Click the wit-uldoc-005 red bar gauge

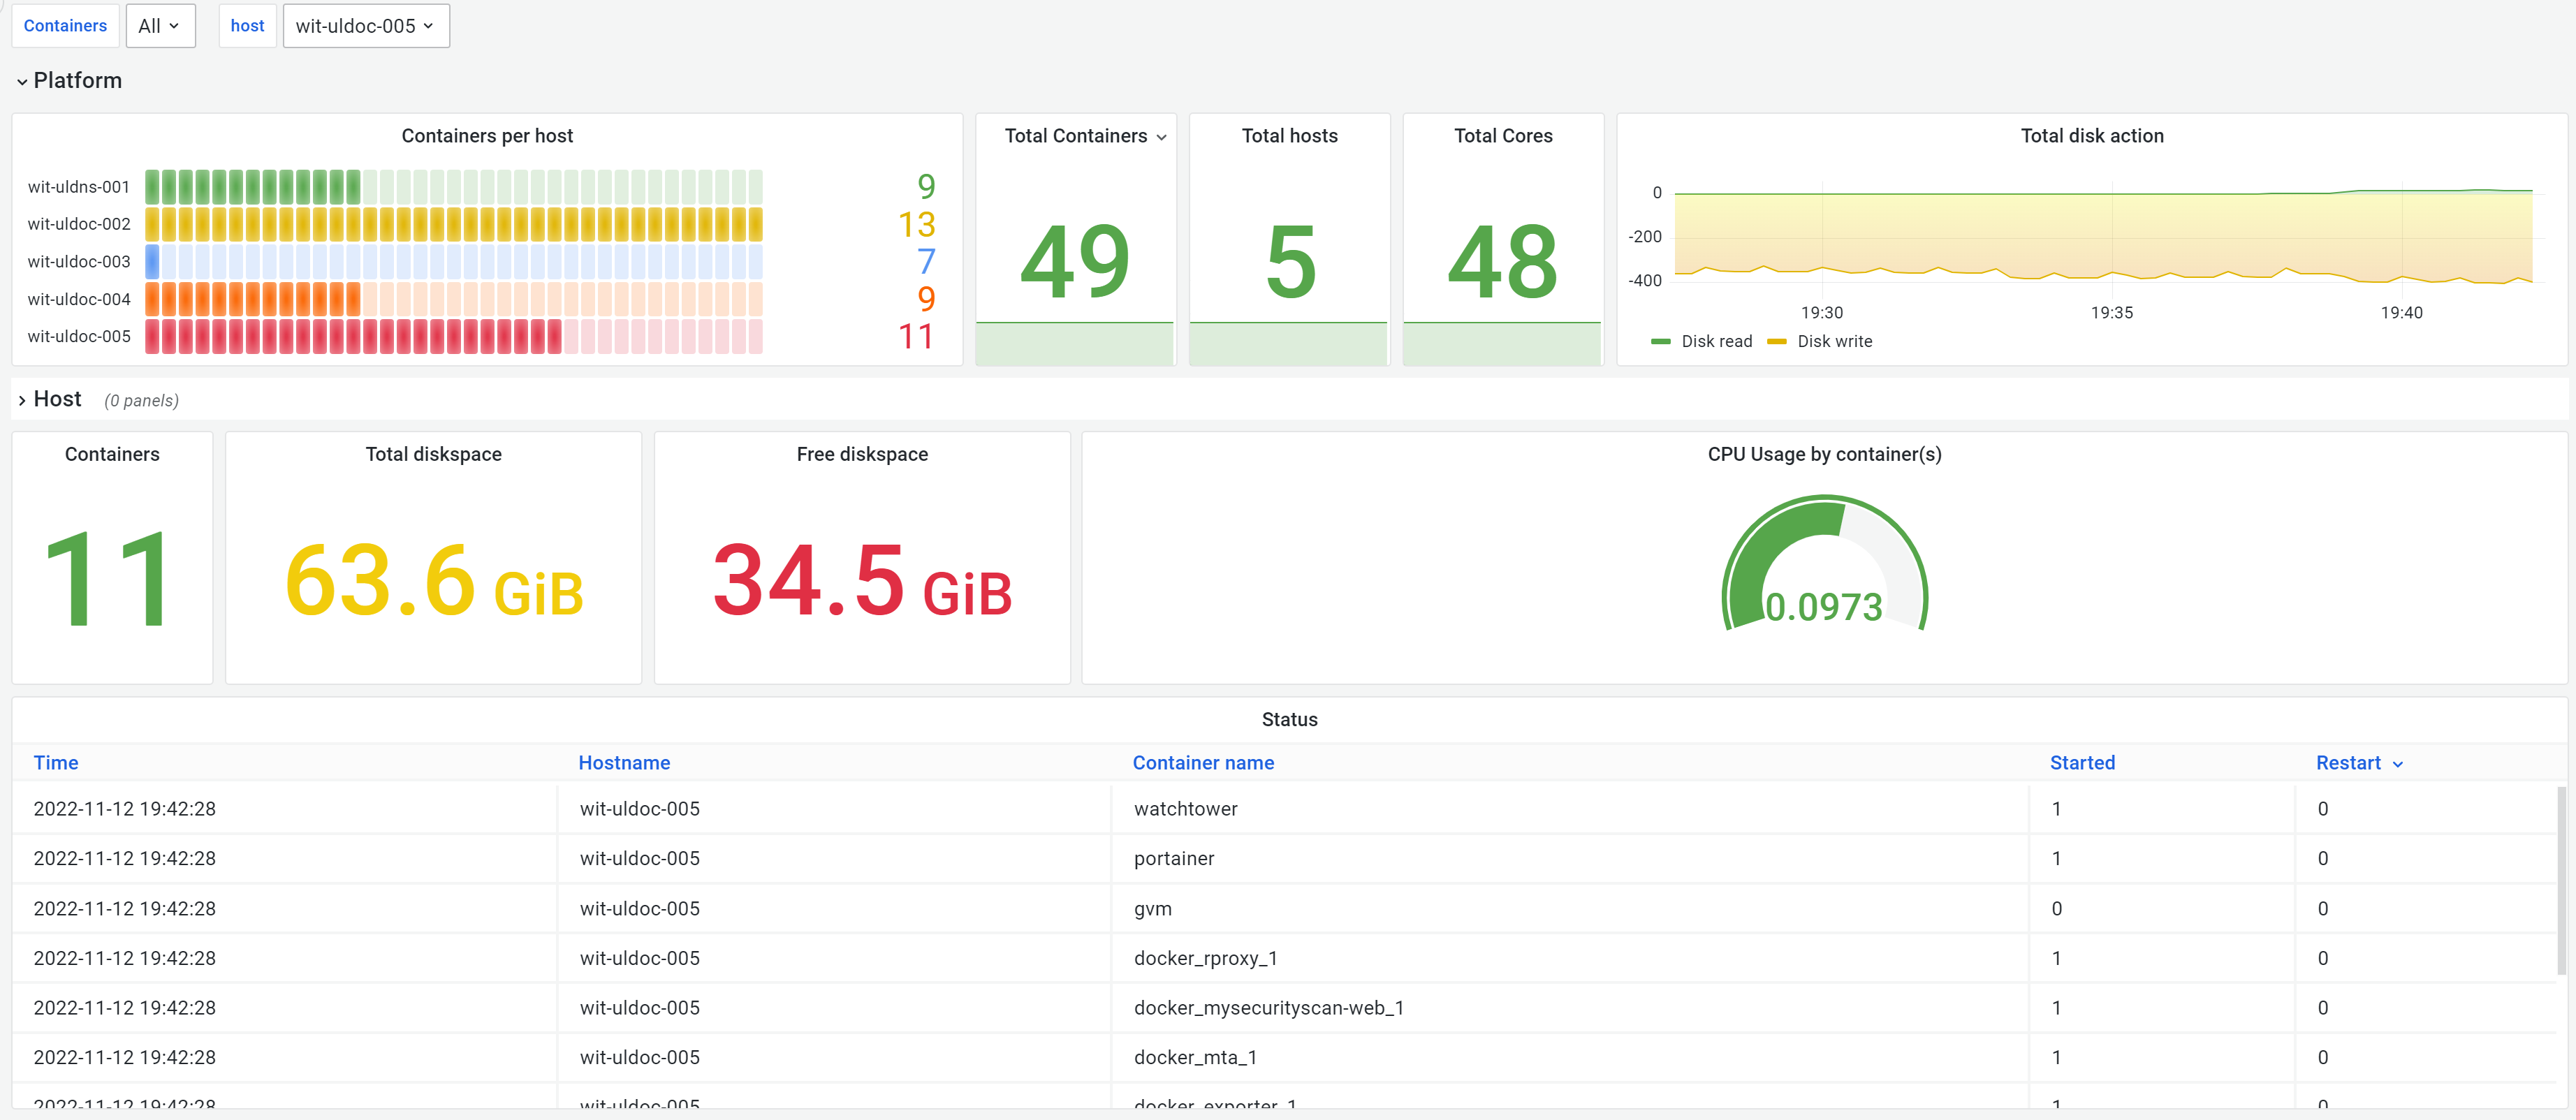(x=453, y=337)
